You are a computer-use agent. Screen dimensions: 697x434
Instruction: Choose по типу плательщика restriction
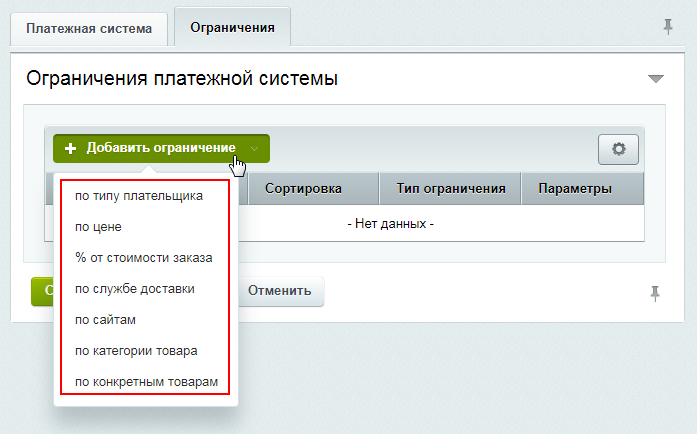pos(139,196)
